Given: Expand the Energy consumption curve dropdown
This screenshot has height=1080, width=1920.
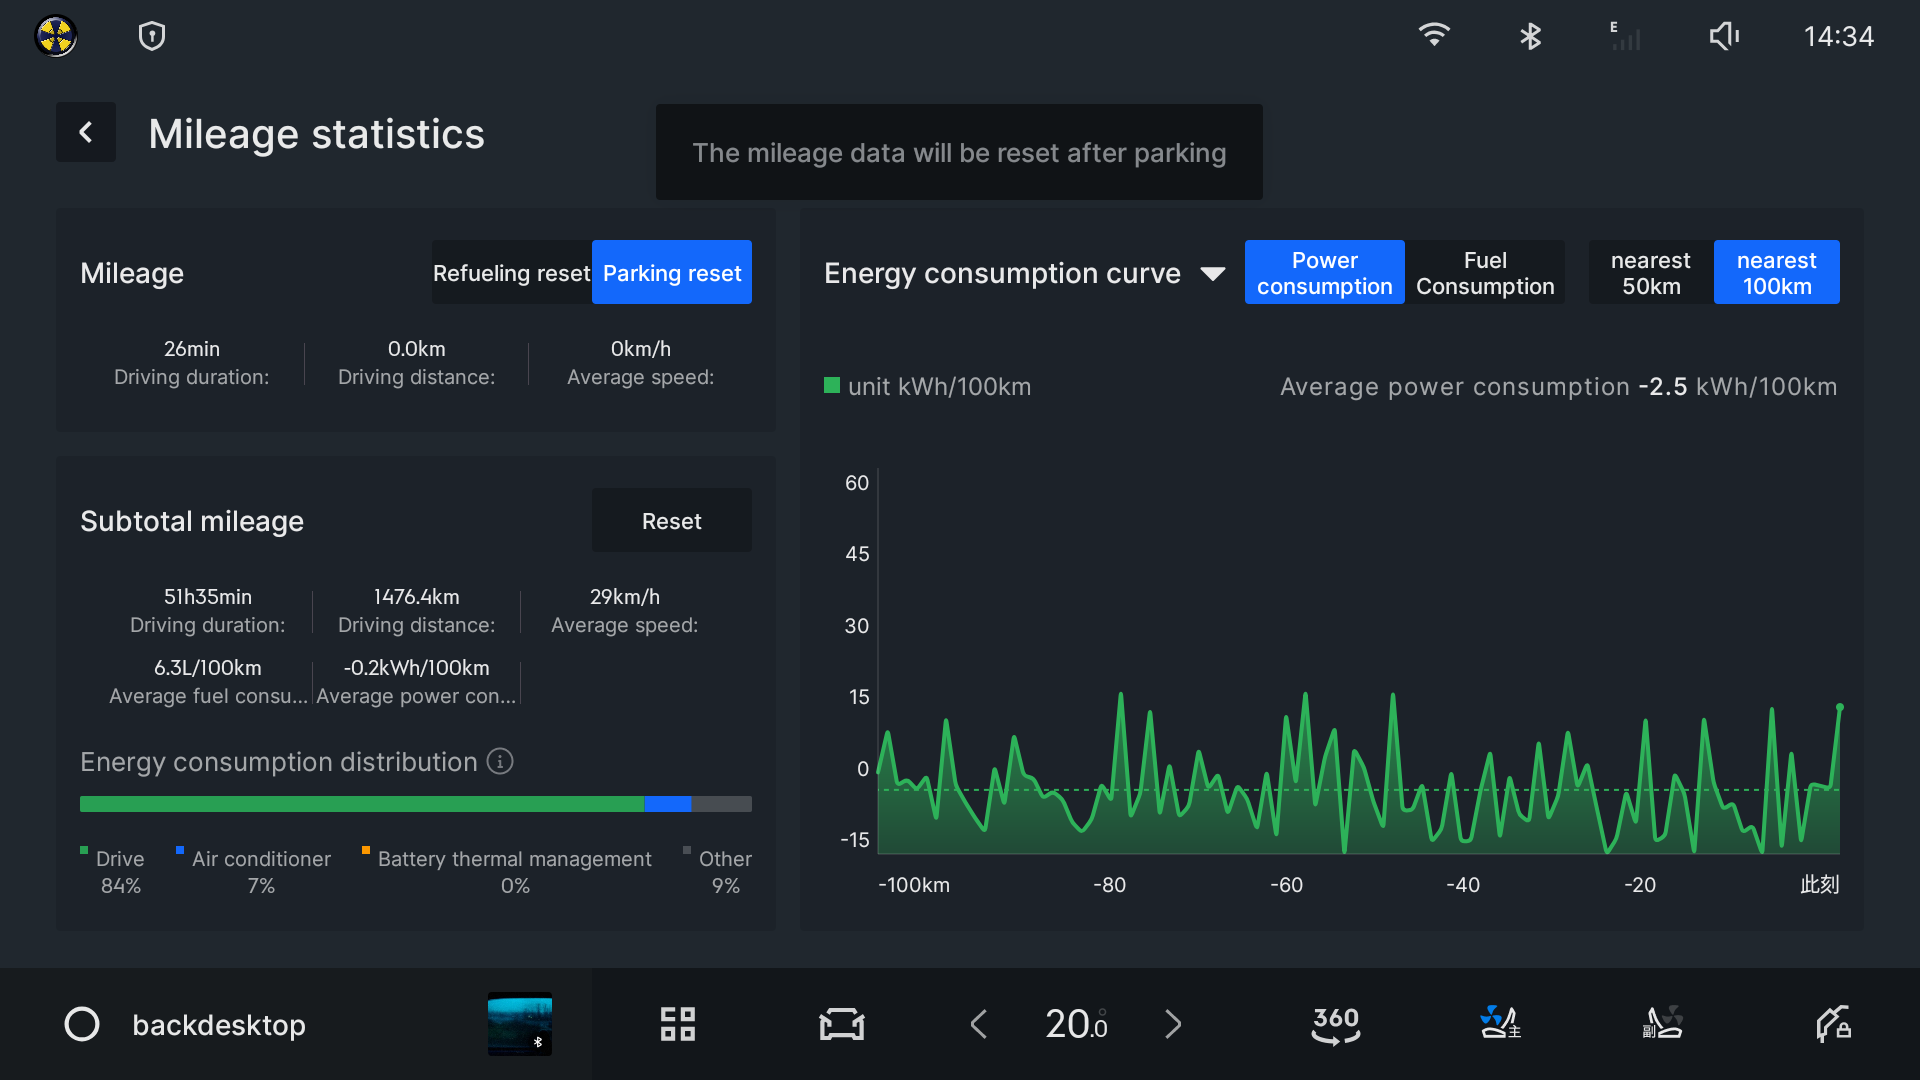Looking at the screenshot, I should tap(1213, 274).
